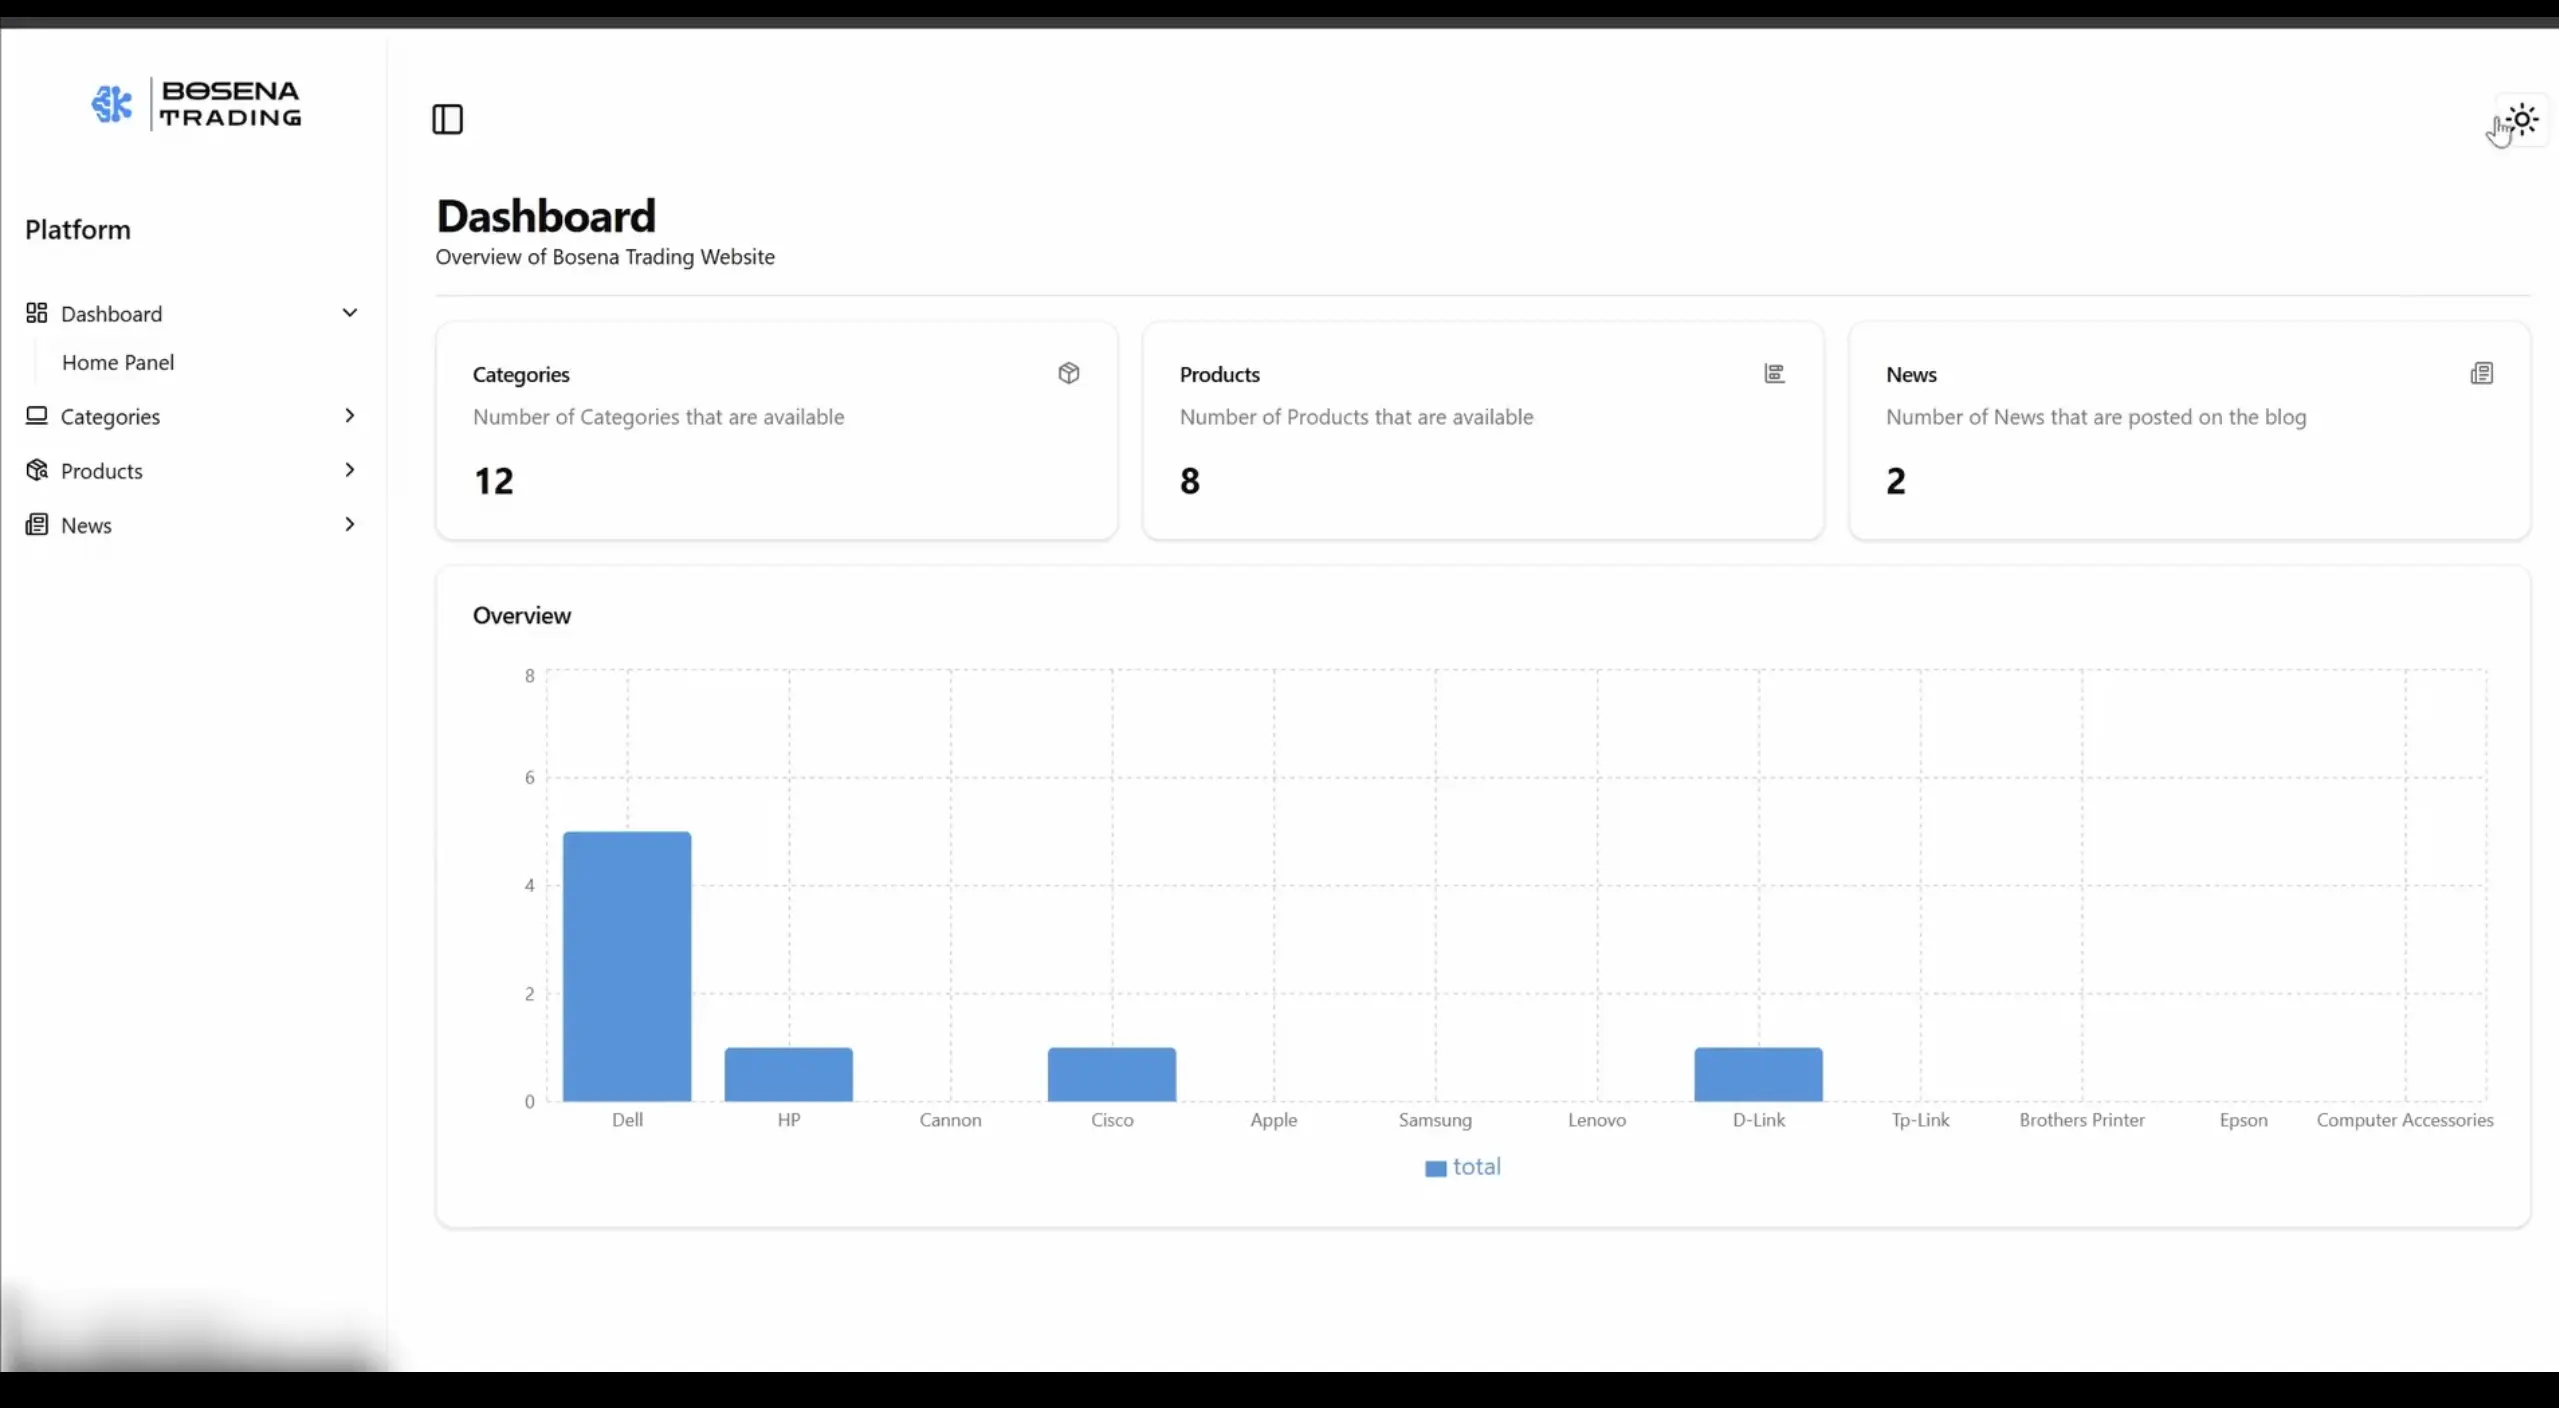The width and height of the screenshot is (2559, 1408).
Task: Click the Apple axis label
Action: (x=1274, y=1120)
